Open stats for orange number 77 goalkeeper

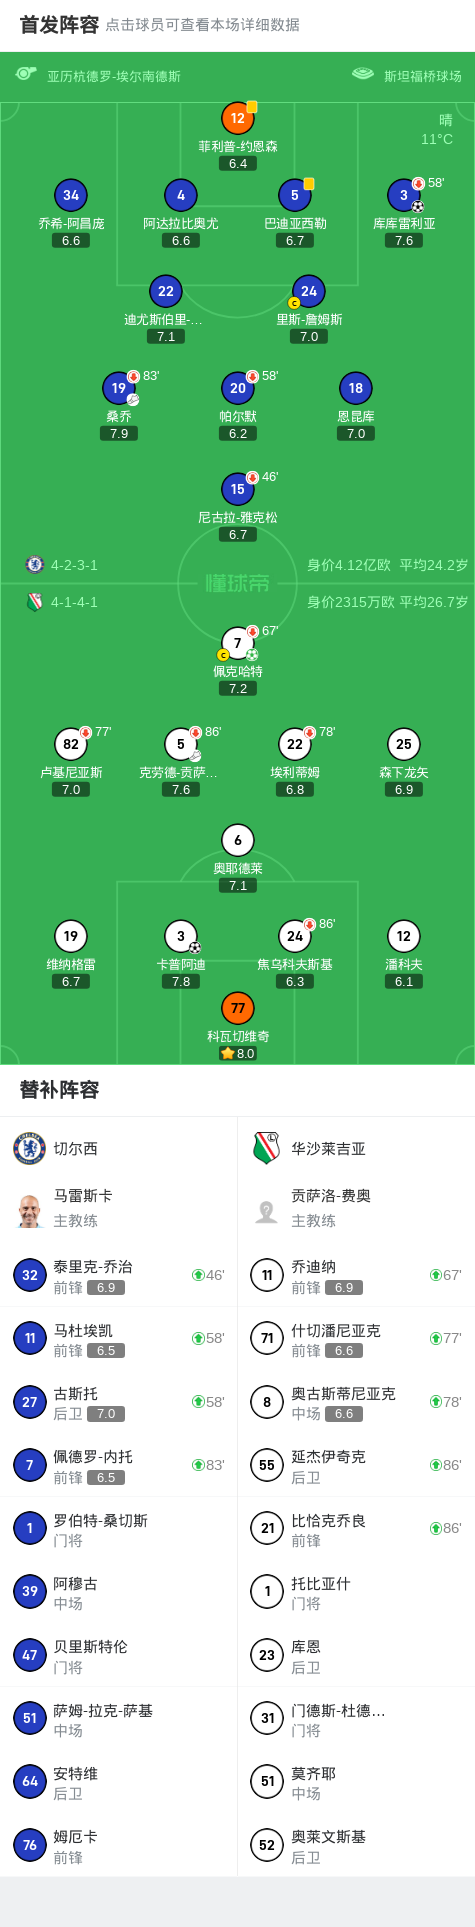237,1008
